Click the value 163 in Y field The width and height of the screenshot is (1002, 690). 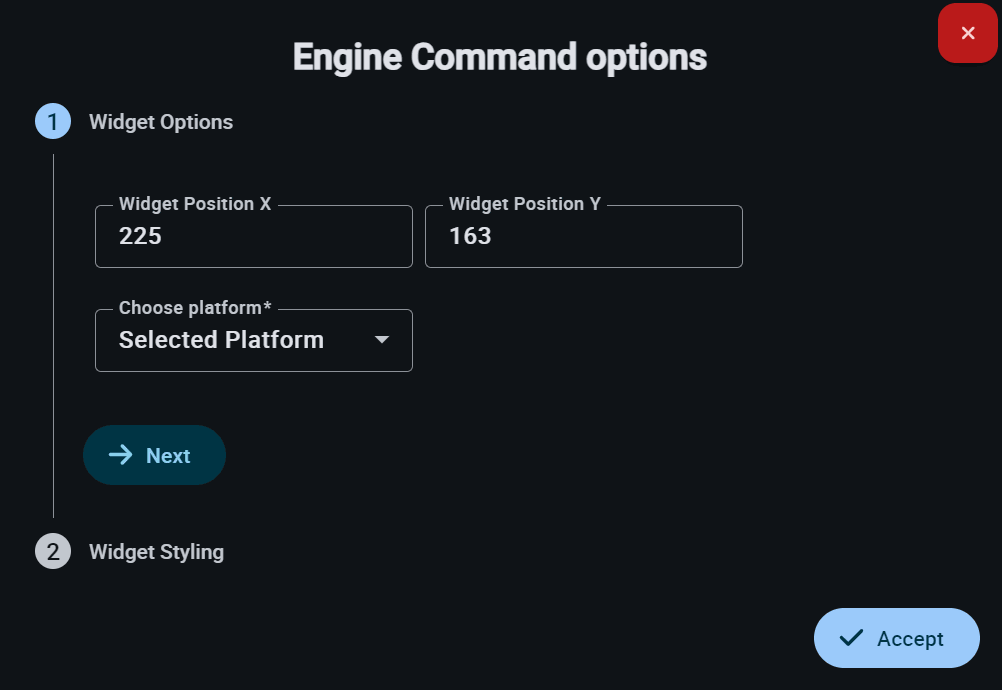pos(470,237)
